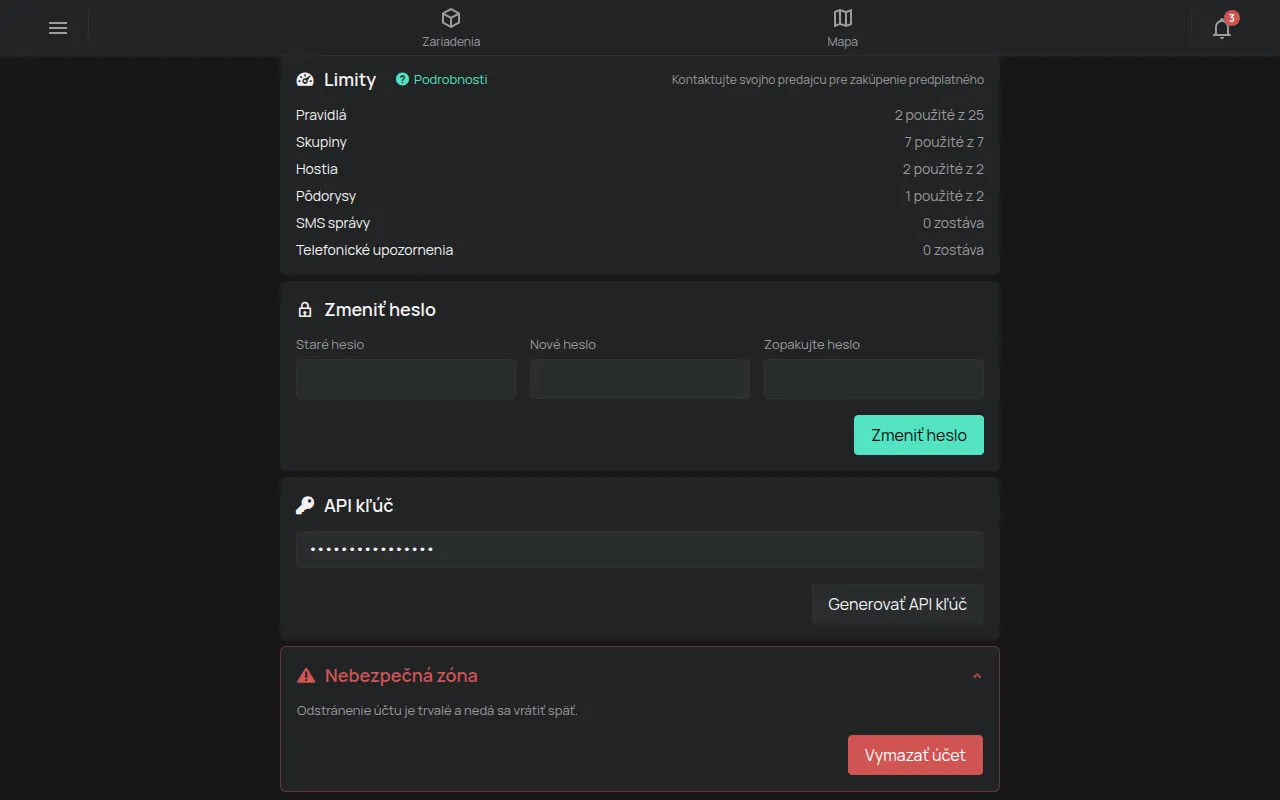This screenshot has width=1280, height=800.
Task: Click the Vymazať účet button
Action: coord(915,755)
